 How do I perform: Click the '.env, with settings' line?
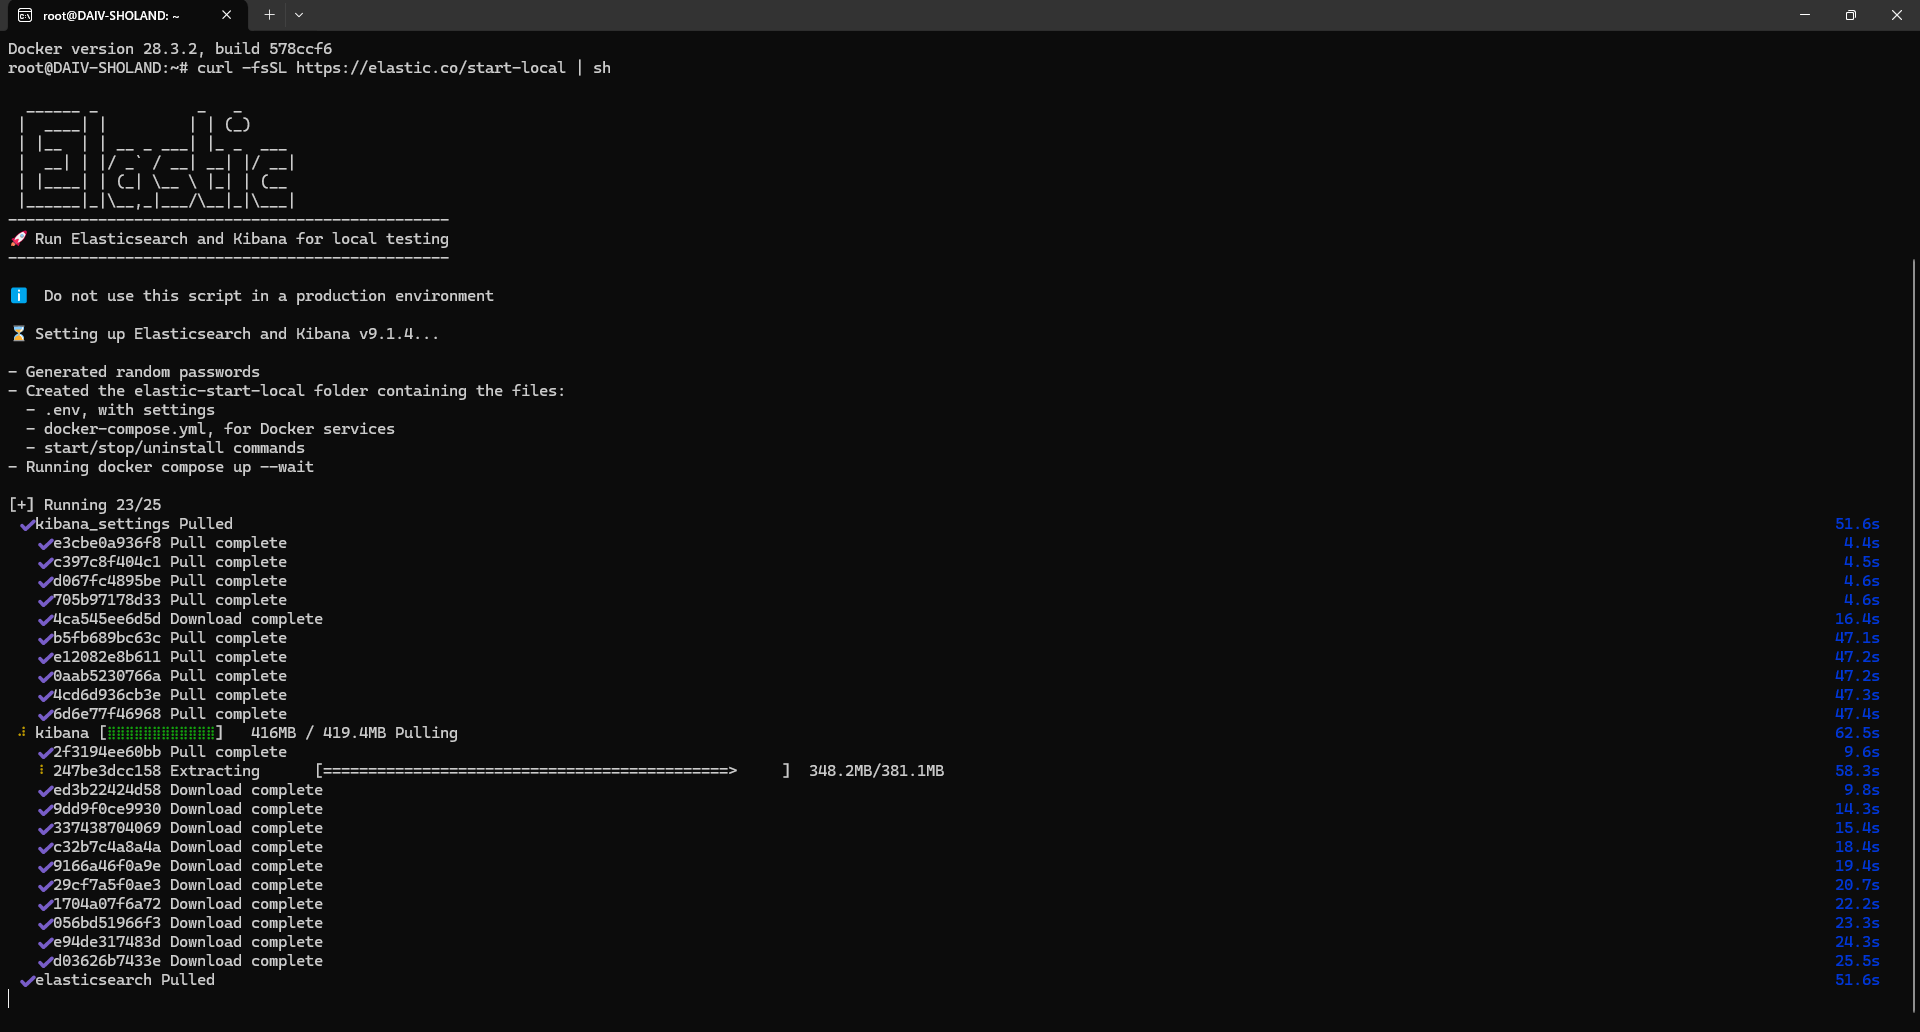point(120,410)
